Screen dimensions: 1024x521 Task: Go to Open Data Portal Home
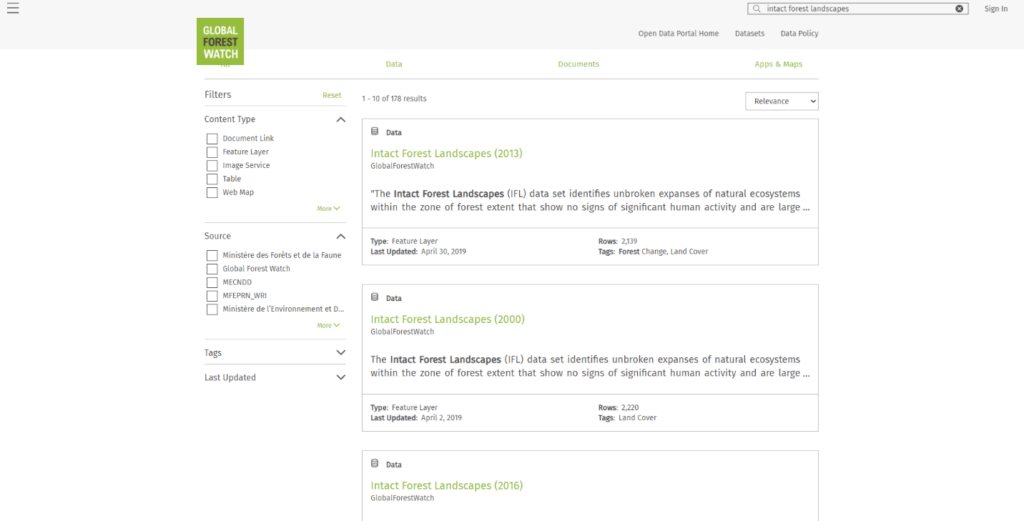pyautogui.click(x=679, y=33)
